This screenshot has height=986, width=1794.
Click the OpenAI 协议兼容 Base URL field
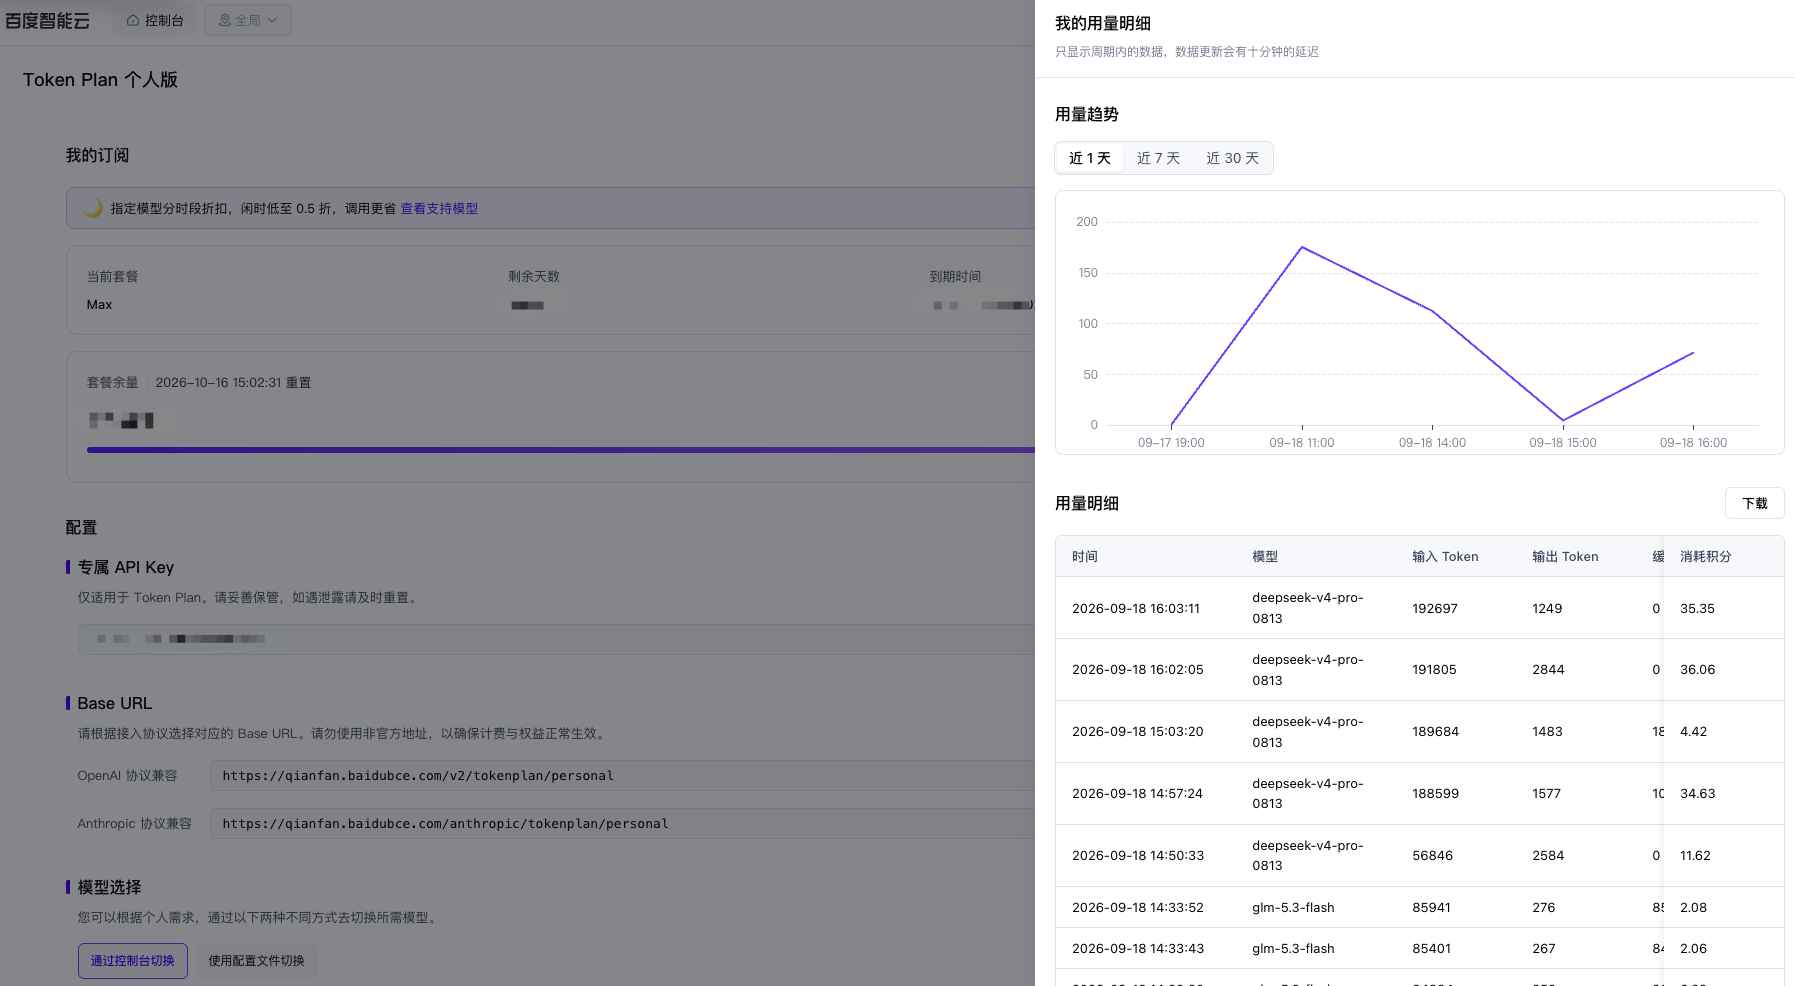click(x=622, y=776)
